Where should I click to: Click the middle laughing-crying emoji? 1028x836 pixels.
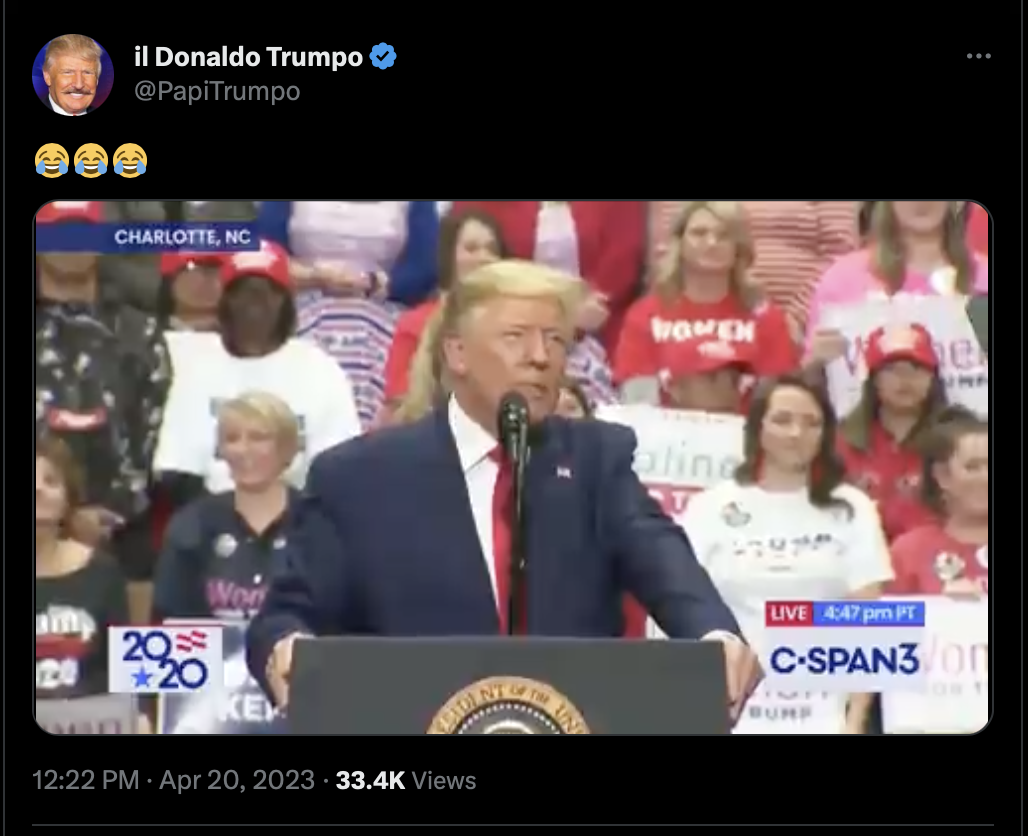click(90, 160)
